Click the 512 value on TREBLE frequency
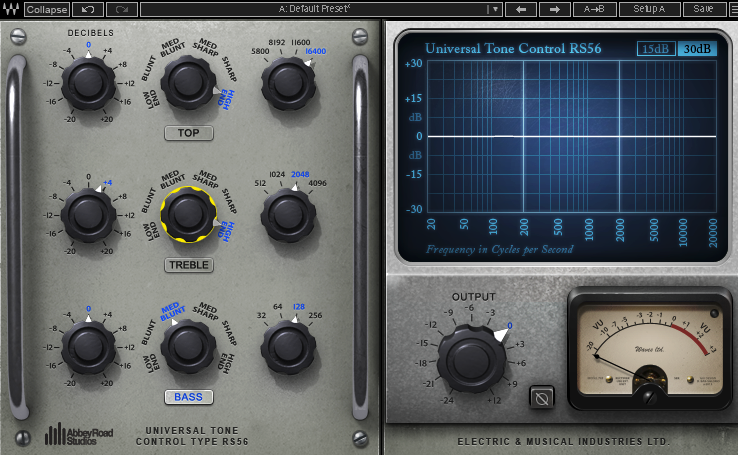Screen dimensions: 738x455 (x=260, y=184)
